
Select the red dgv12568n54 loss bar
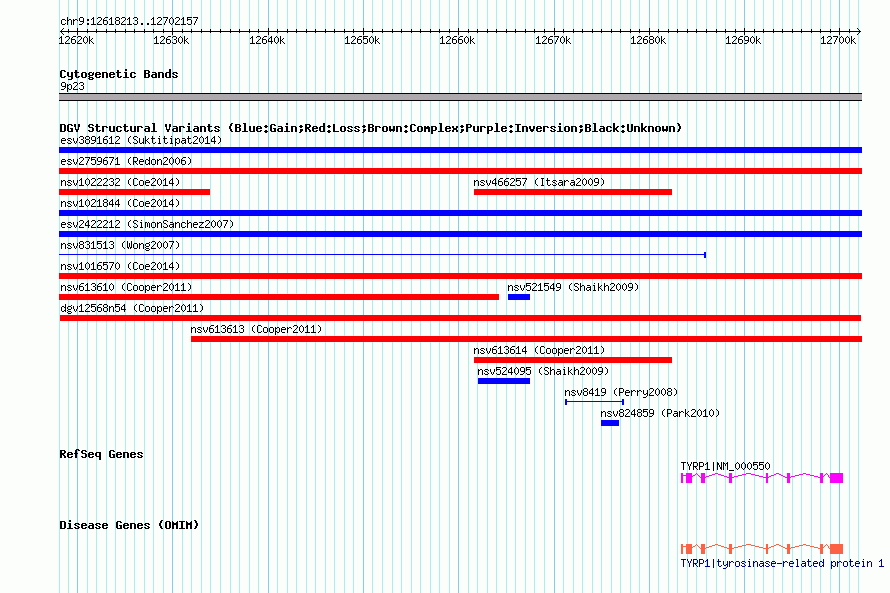[460, 318]
